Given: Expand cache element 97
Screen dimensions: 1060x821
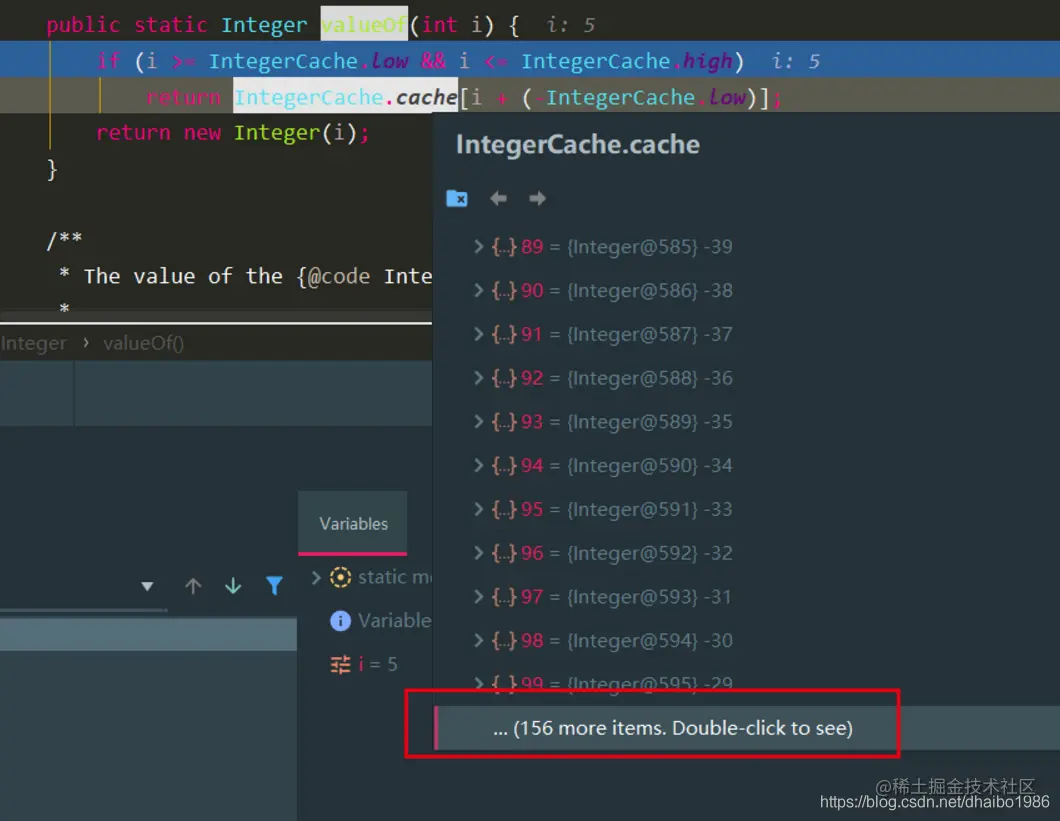Looking at the screenshot, I should [x=479, y=596].
